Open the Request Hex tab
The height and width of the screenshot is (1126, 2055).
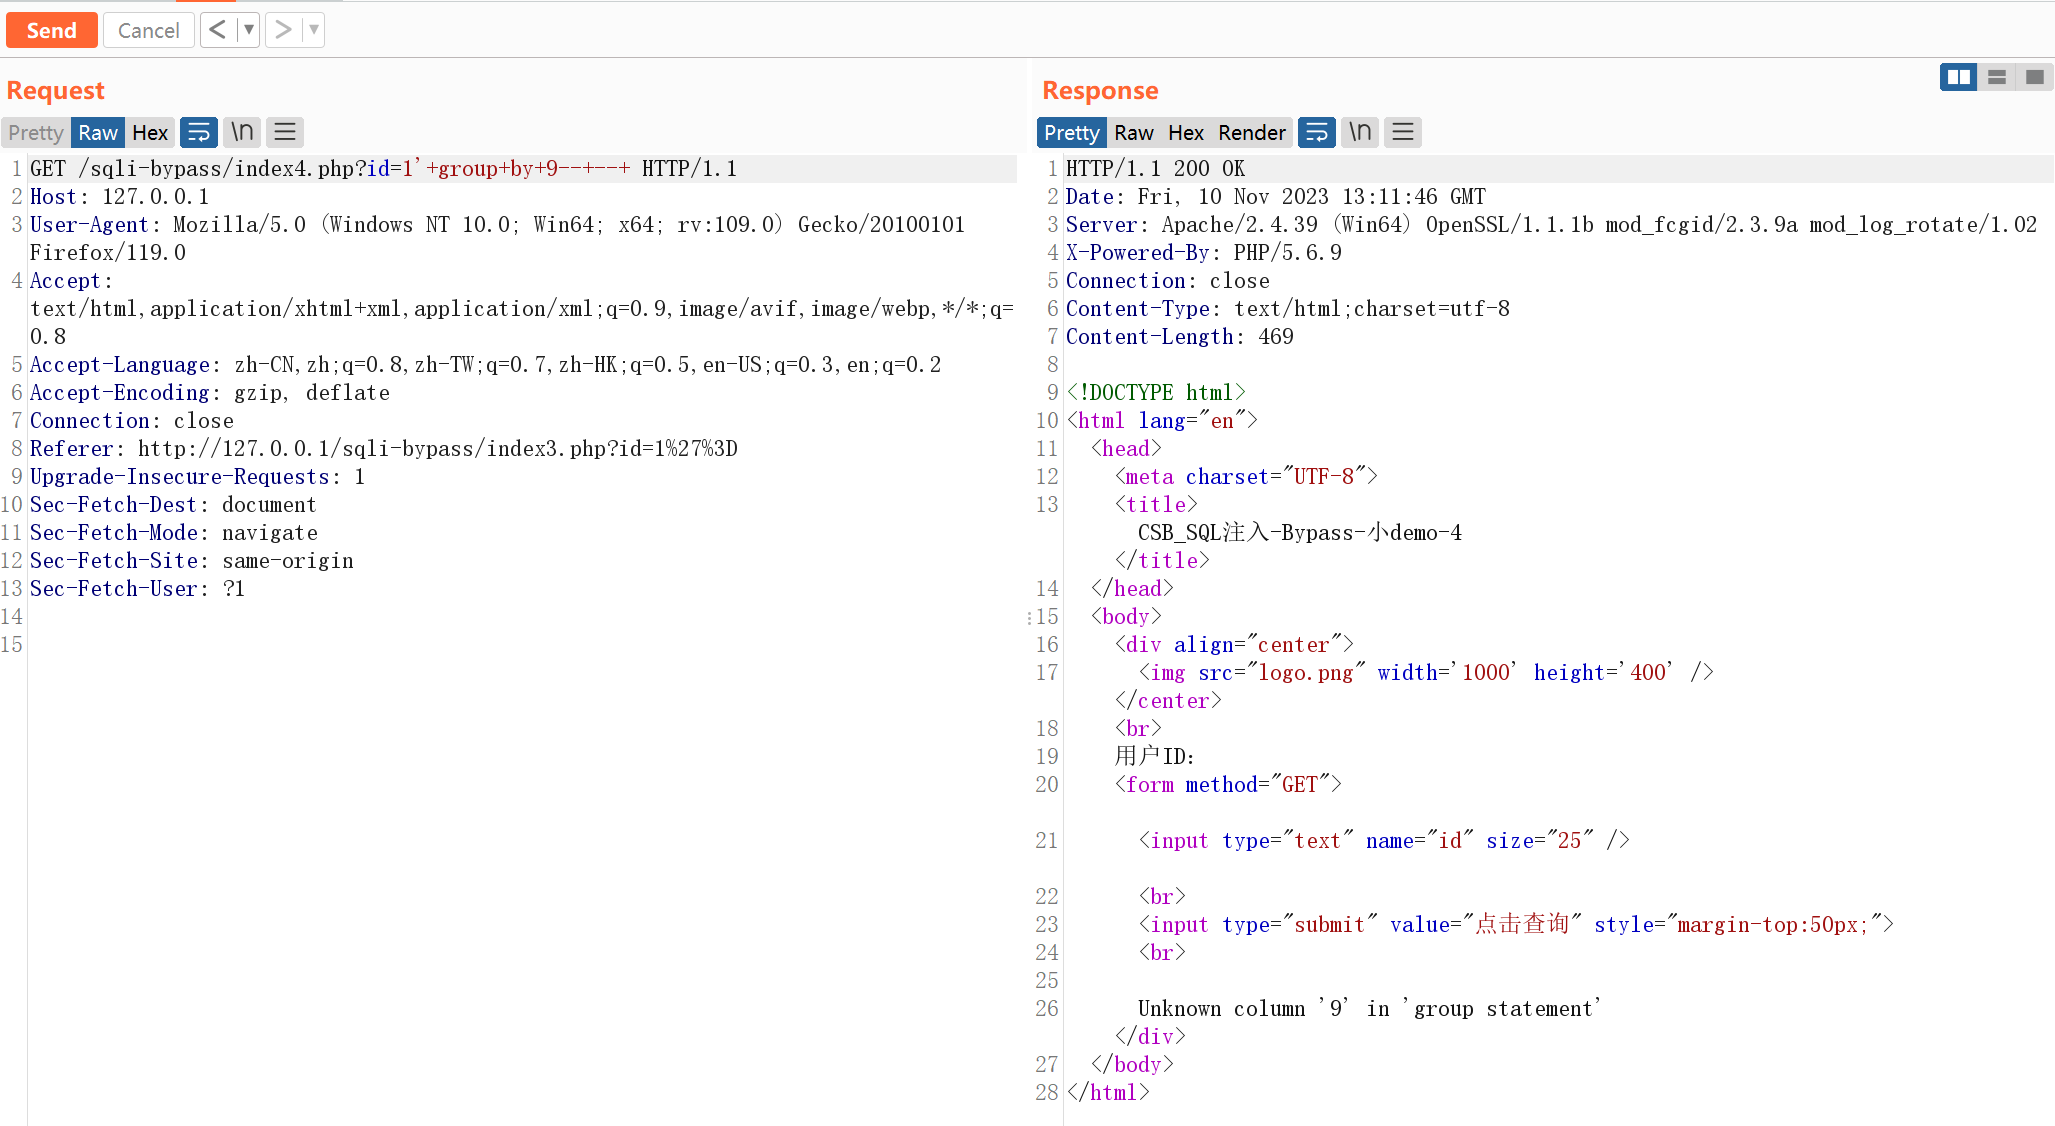click(150, 132)
